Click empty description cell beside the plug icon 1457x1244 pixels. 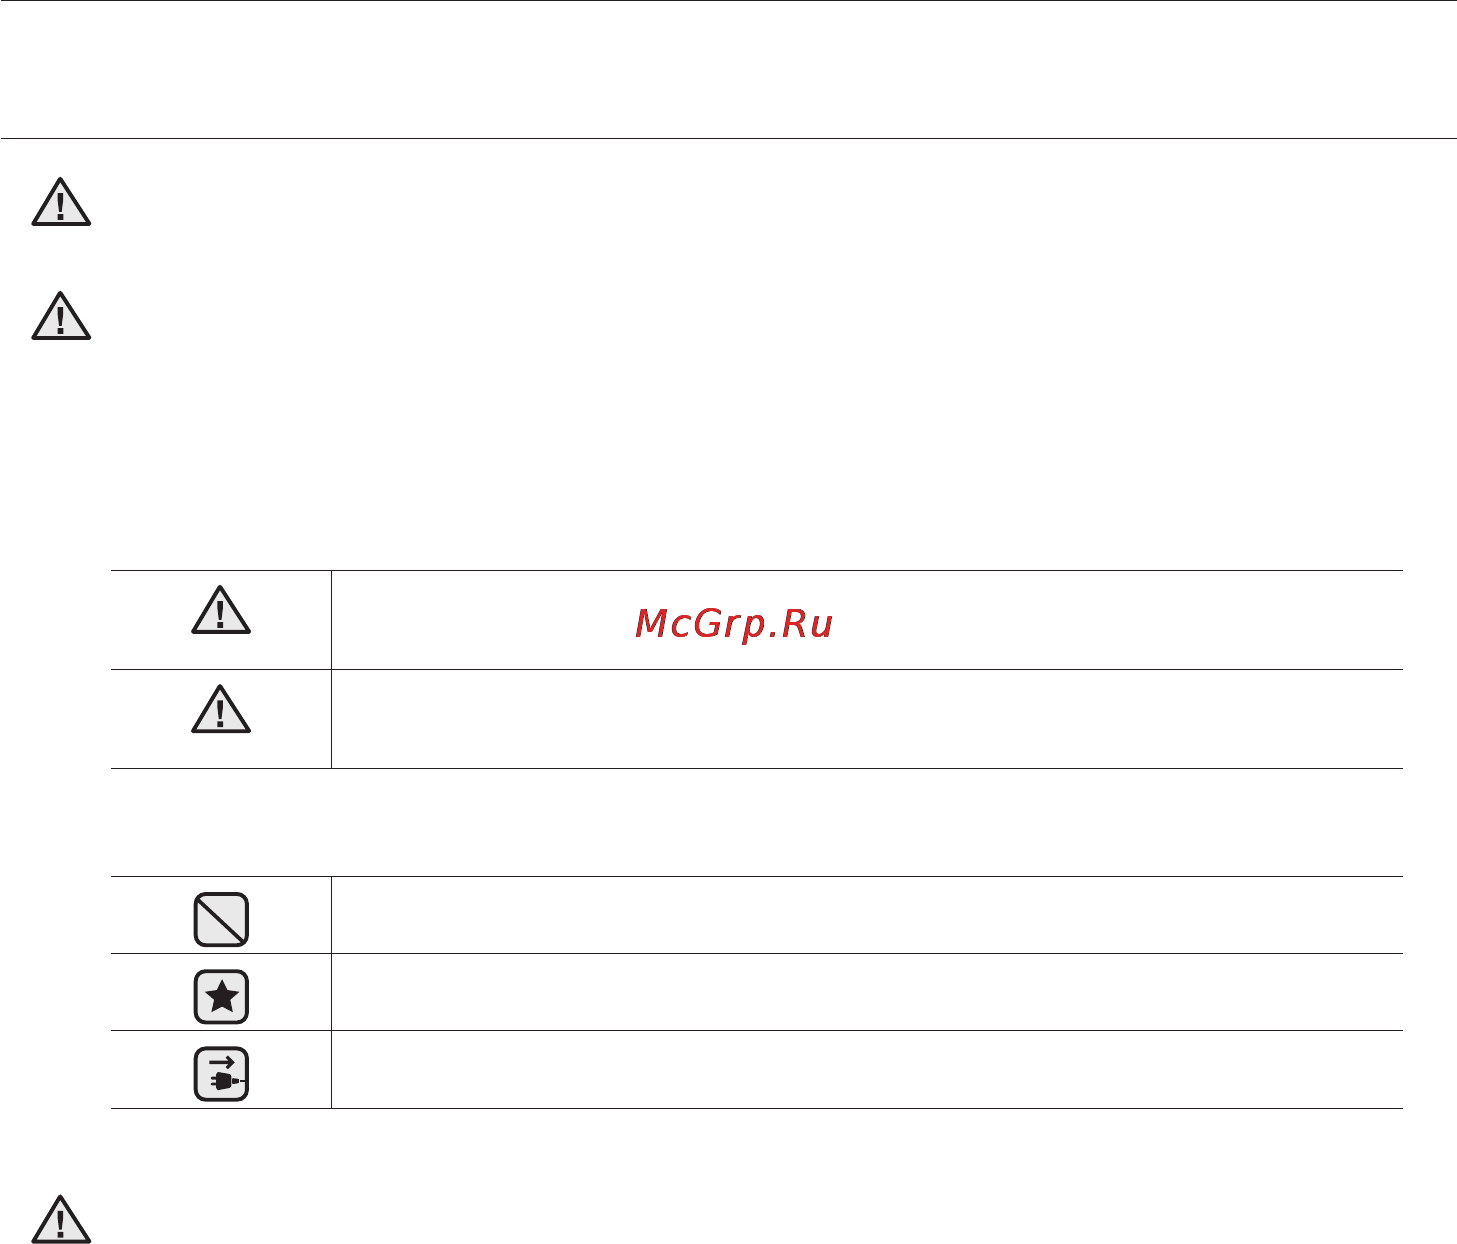(x=867, y=1070)
